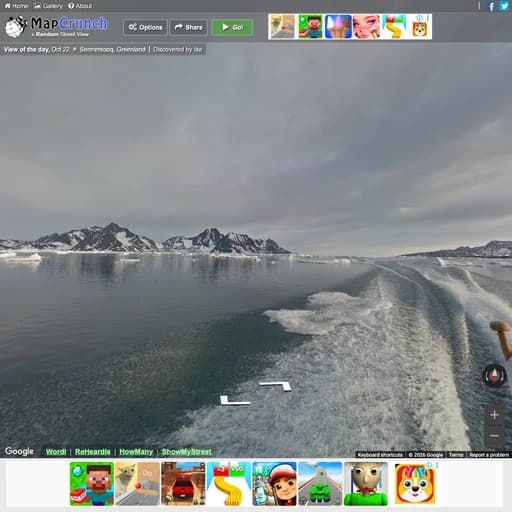Click the Facebook icon
This screenshot has width=512, height=512.
[491, 6]
